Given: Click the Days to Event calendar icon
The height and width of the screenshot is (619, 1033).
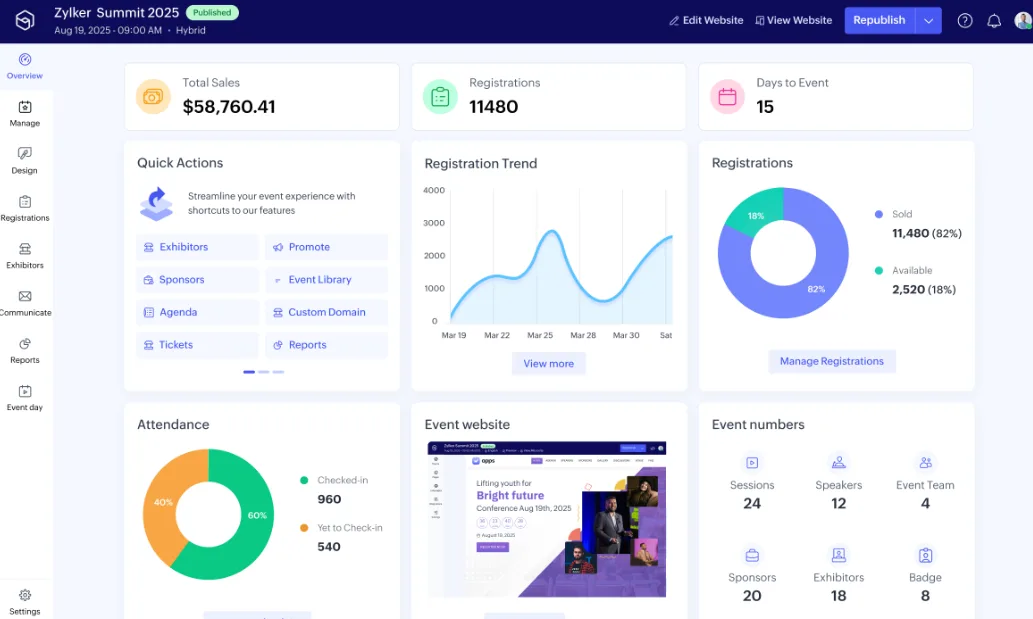Looking at the screenshot, I should pyautogui.click(x=727, y=96).
